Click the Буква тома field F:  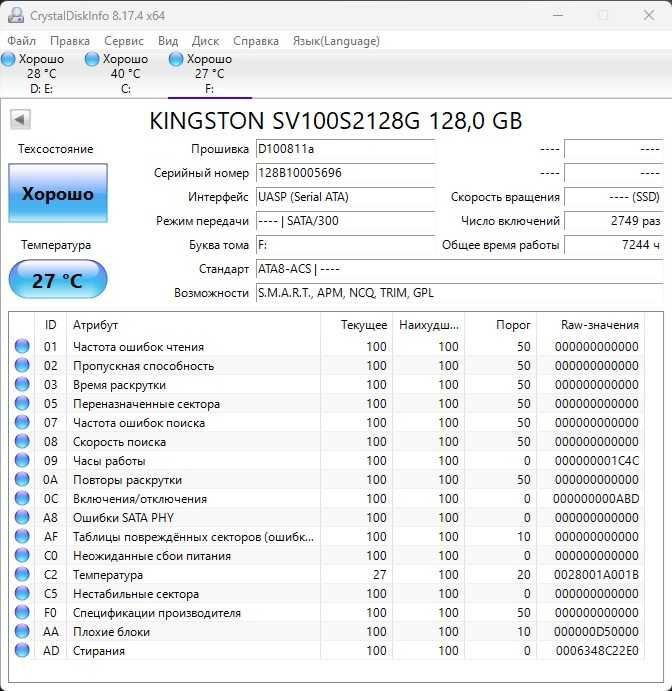click(345, 245)
